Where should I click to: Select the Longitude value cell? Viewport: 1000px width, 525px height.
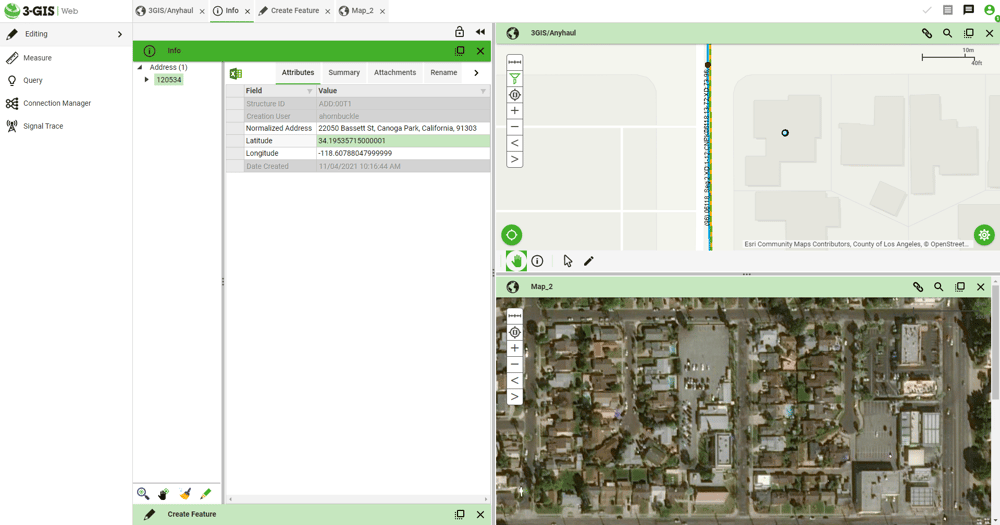click(x=403, y=154)
